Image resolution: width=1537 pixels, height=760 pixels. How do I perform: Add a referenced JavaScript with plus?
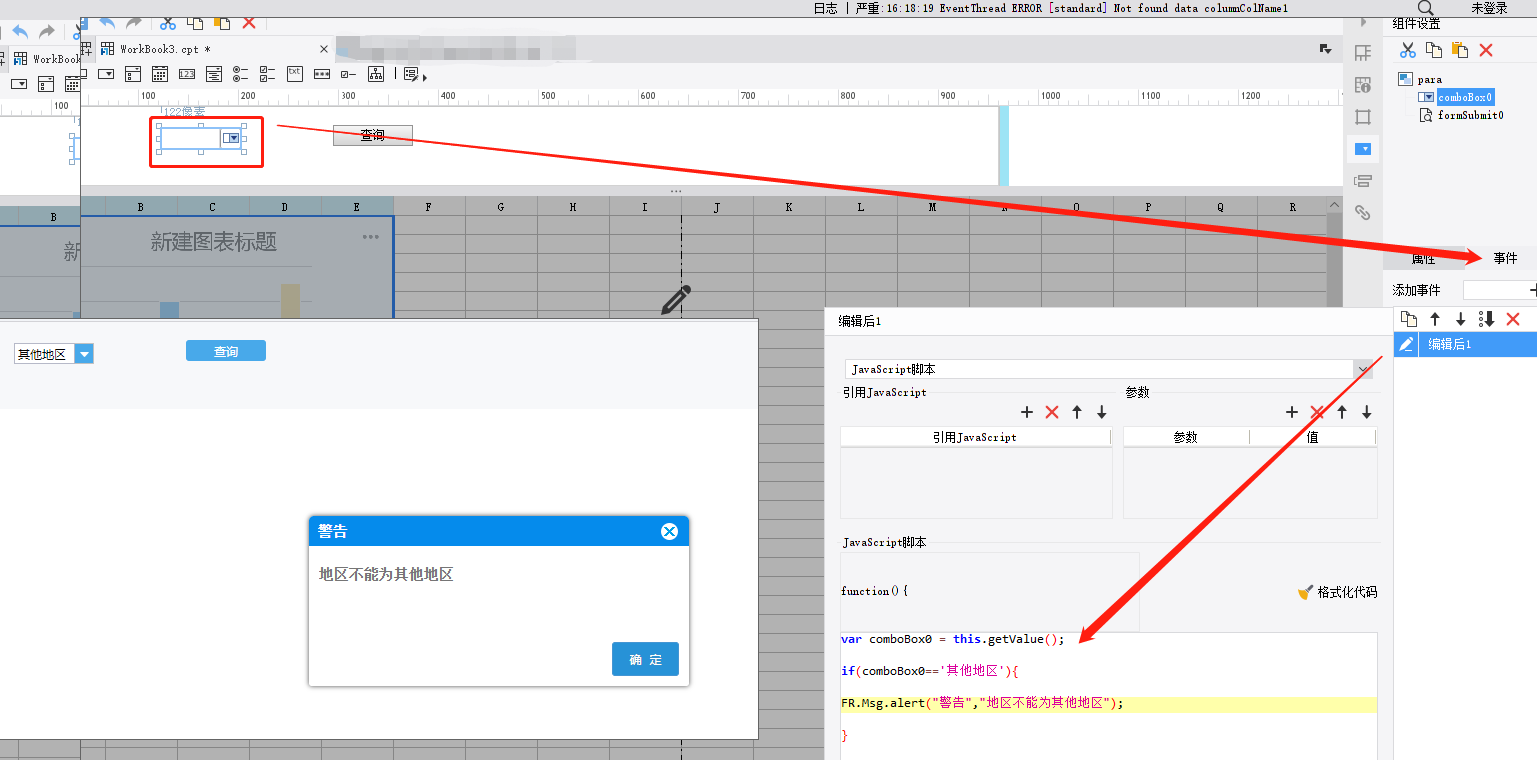point(1027,412)
